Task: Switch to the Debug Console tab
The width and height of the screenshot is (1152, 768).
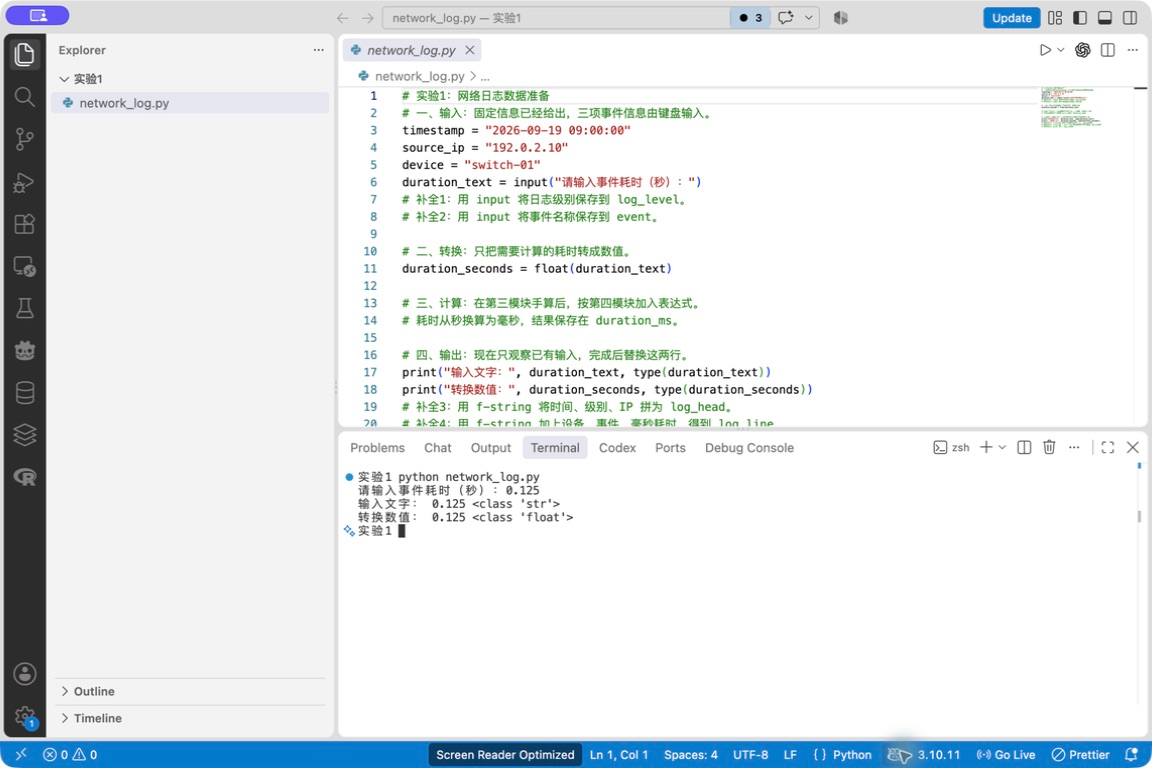Action: [749, 448]
